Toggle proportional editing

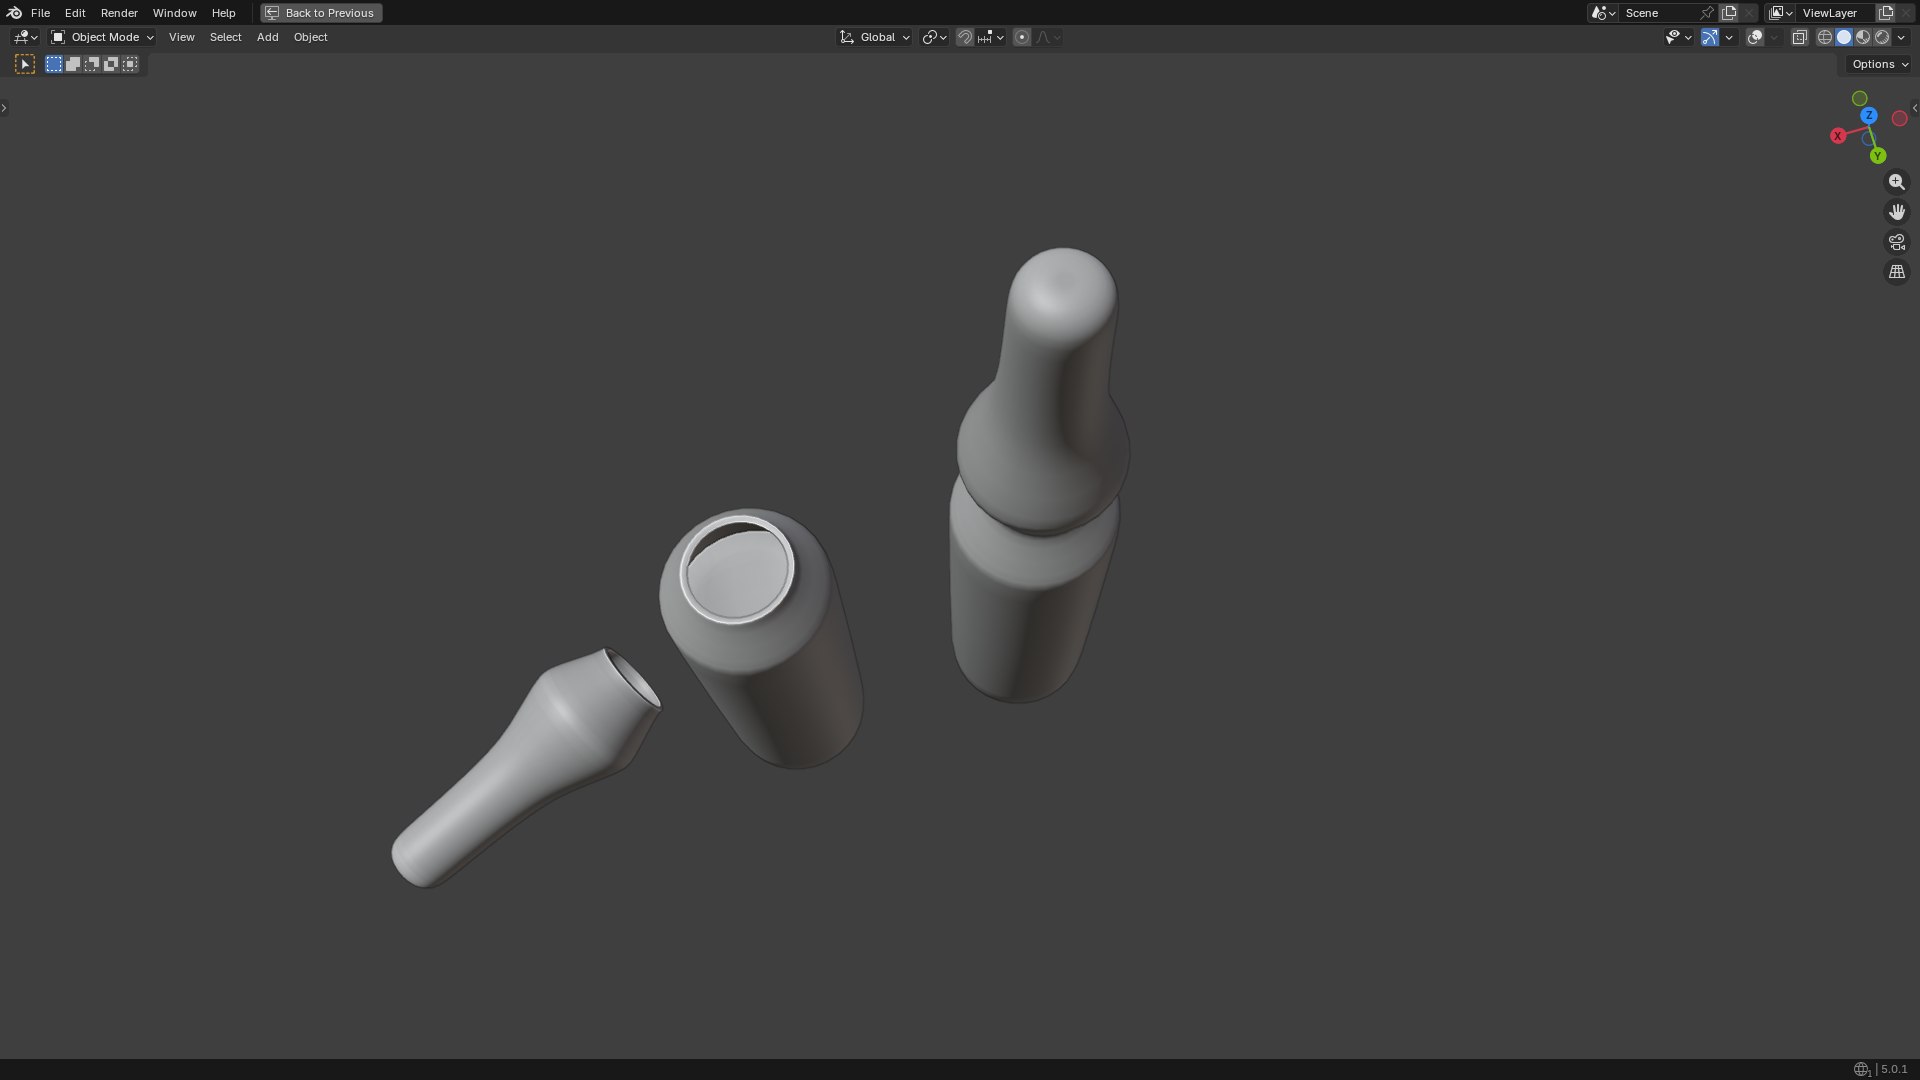tap(1021, 37)
